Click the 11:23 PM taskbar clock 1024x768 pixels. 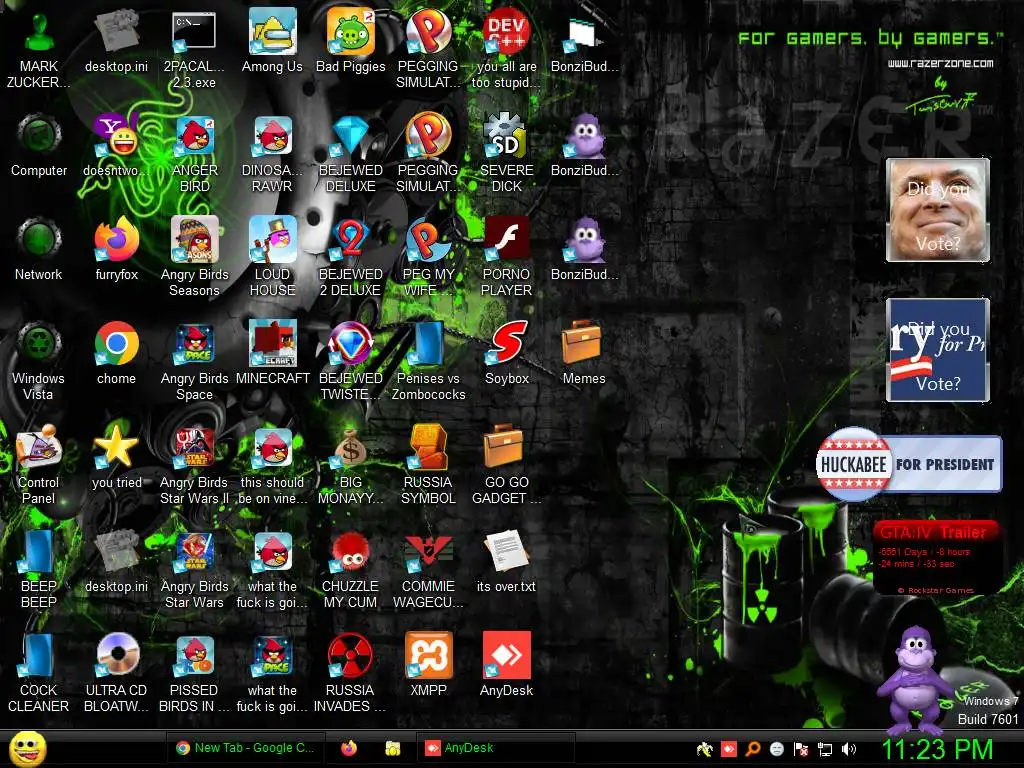[x=937, y=750]
